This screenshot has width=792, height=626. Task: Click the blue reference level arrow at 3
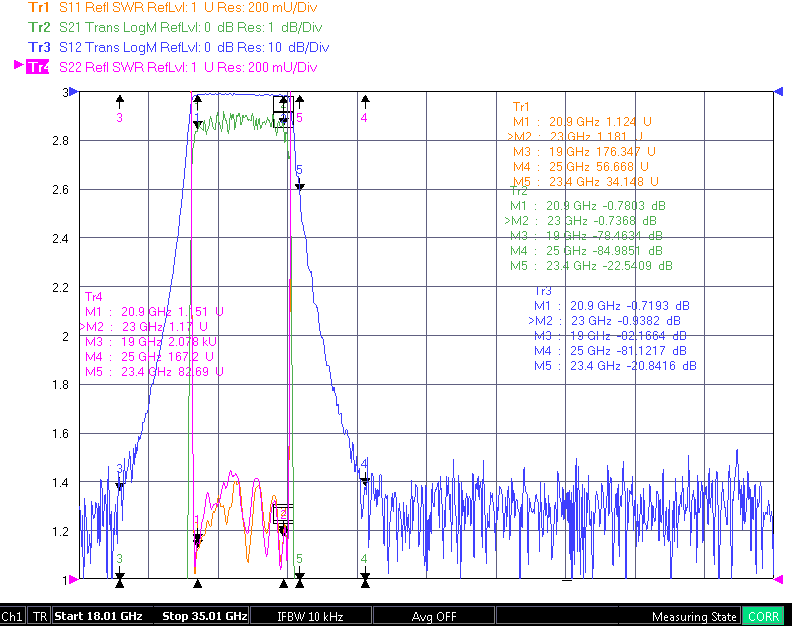click(74, 91)
